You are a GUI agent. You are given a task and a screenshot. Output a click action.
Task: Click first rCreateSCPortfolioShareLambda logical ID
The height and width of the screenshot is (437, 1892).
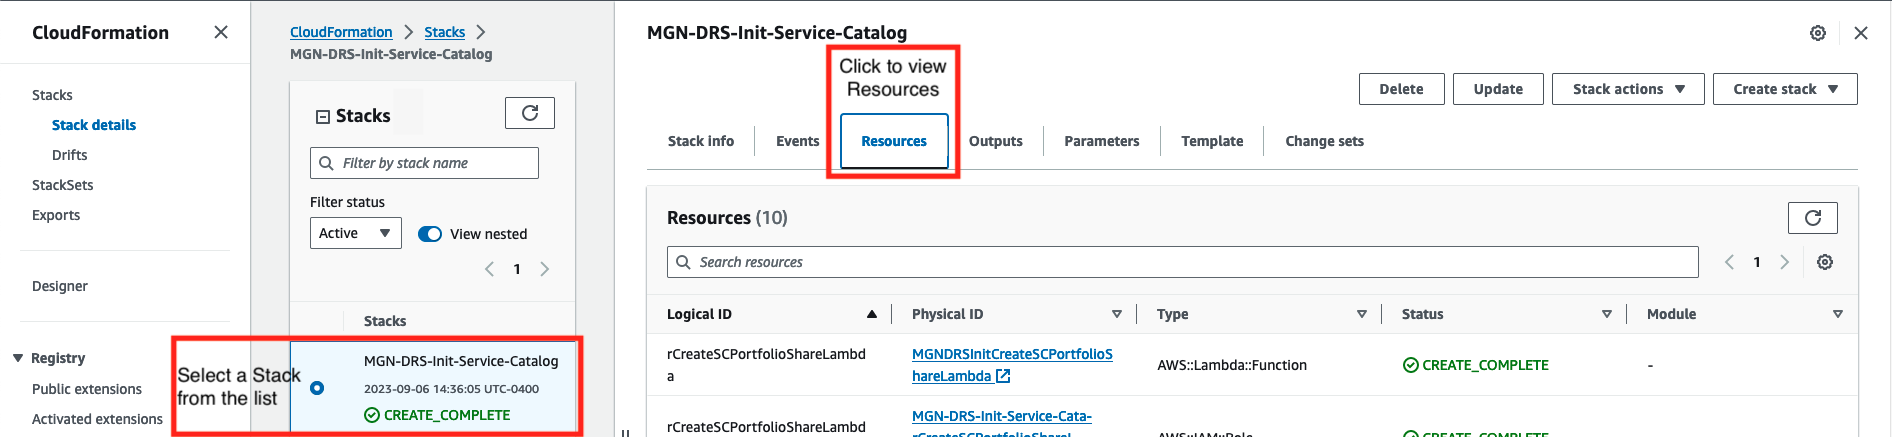pyautogui.click(x=766, y=365)
